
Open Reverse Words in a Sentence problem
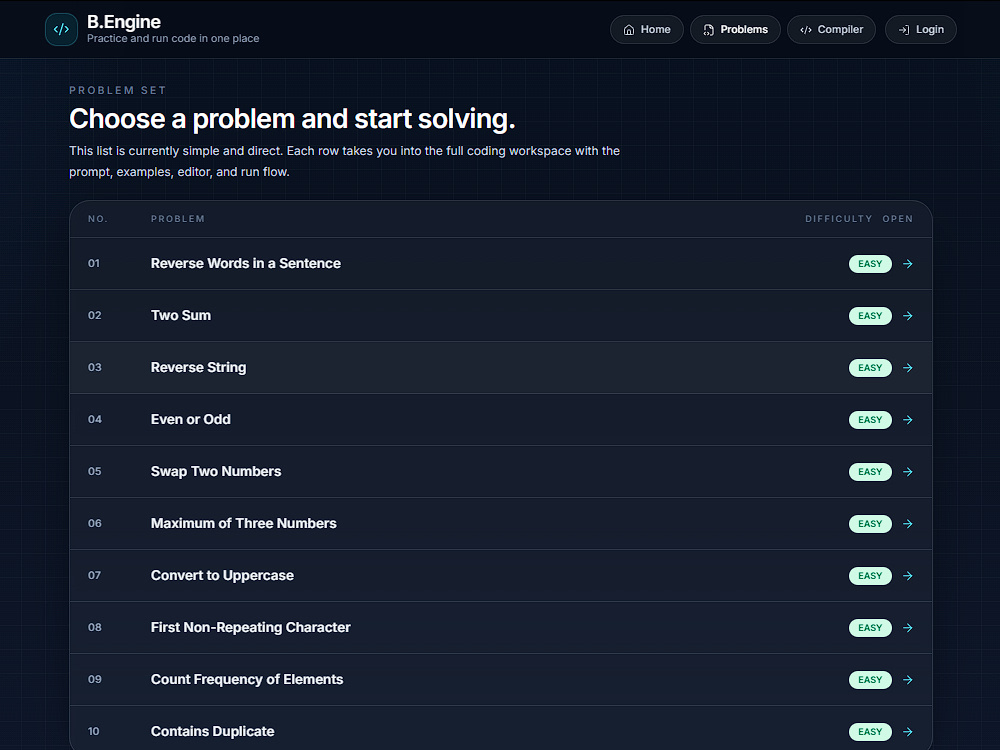(246, 263)
